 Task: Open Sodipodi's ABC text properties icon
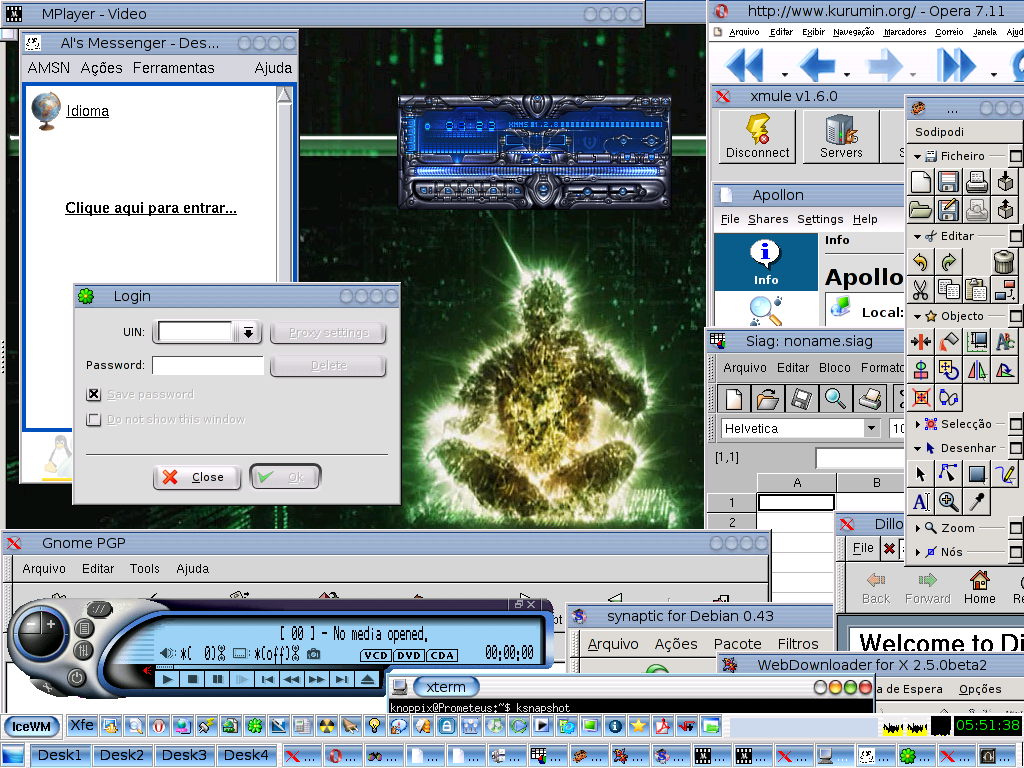(1004, 342)
